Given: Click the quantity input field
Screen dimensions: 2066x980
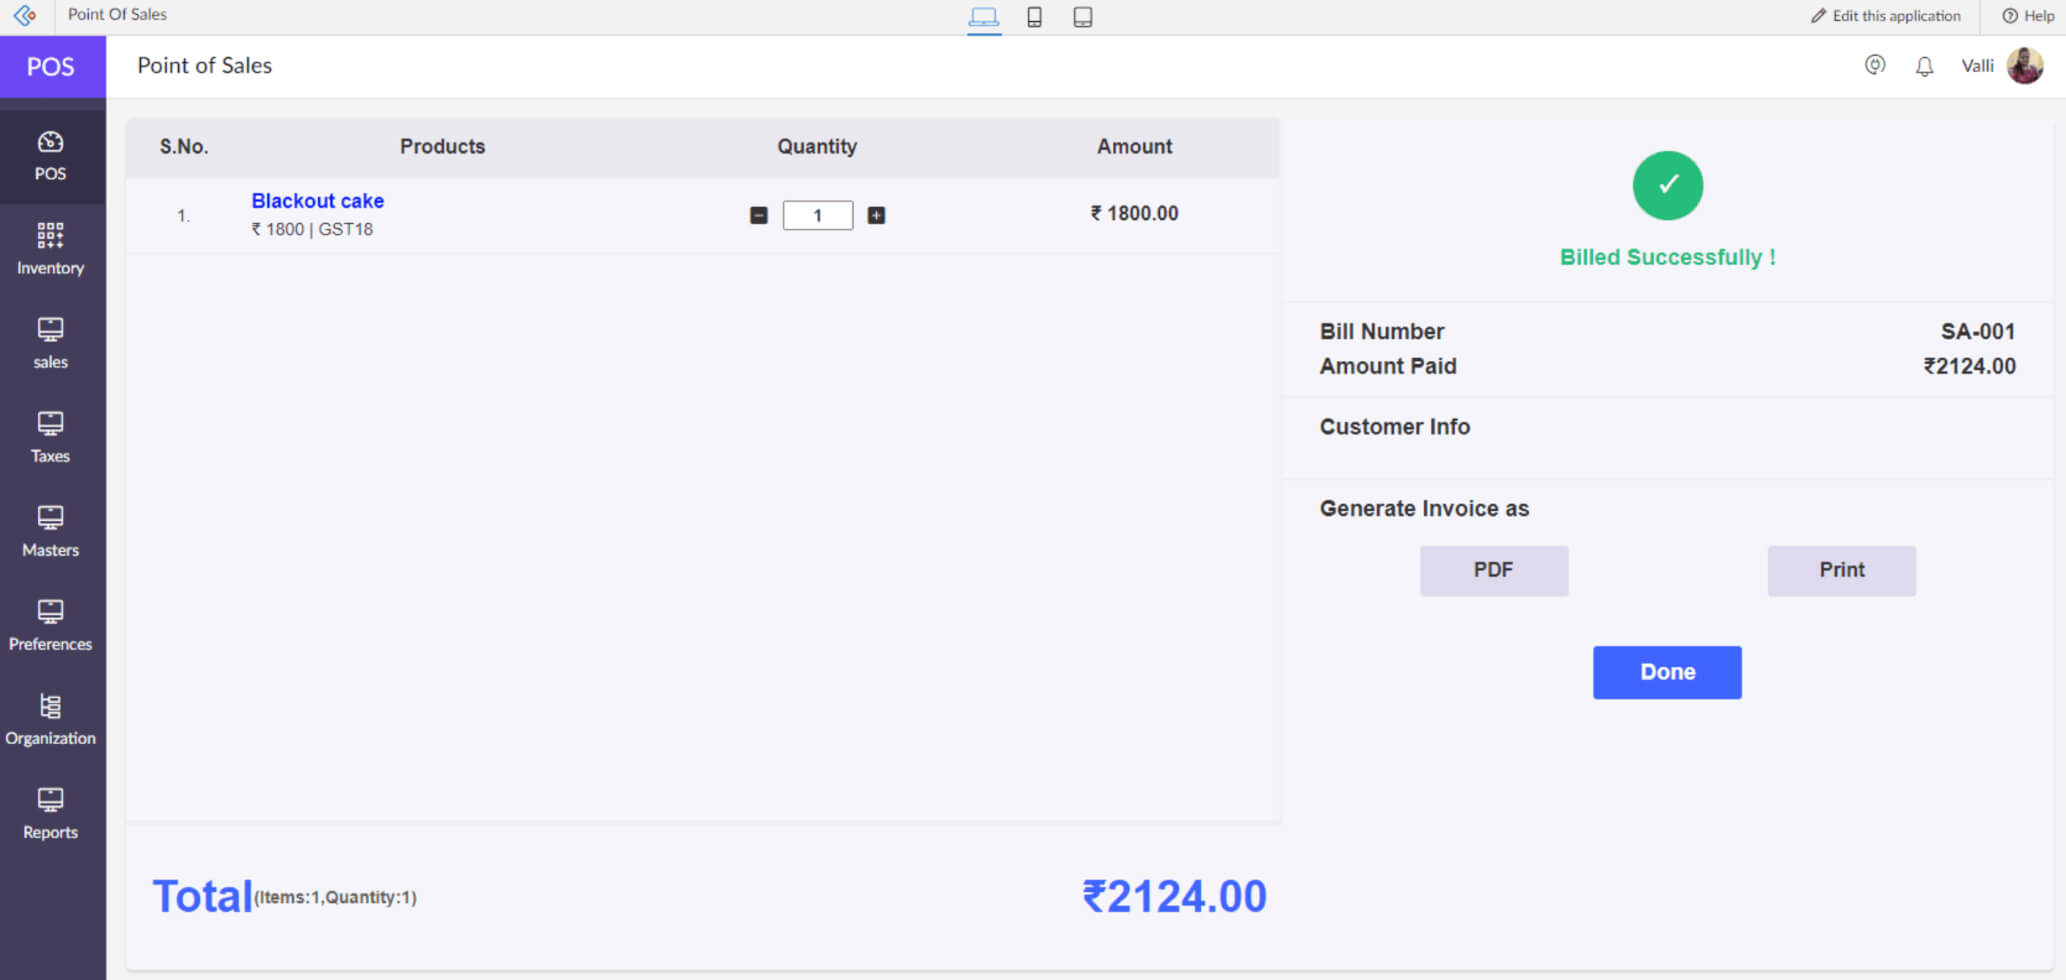Looking at the screenshot, I should [817, 215].
